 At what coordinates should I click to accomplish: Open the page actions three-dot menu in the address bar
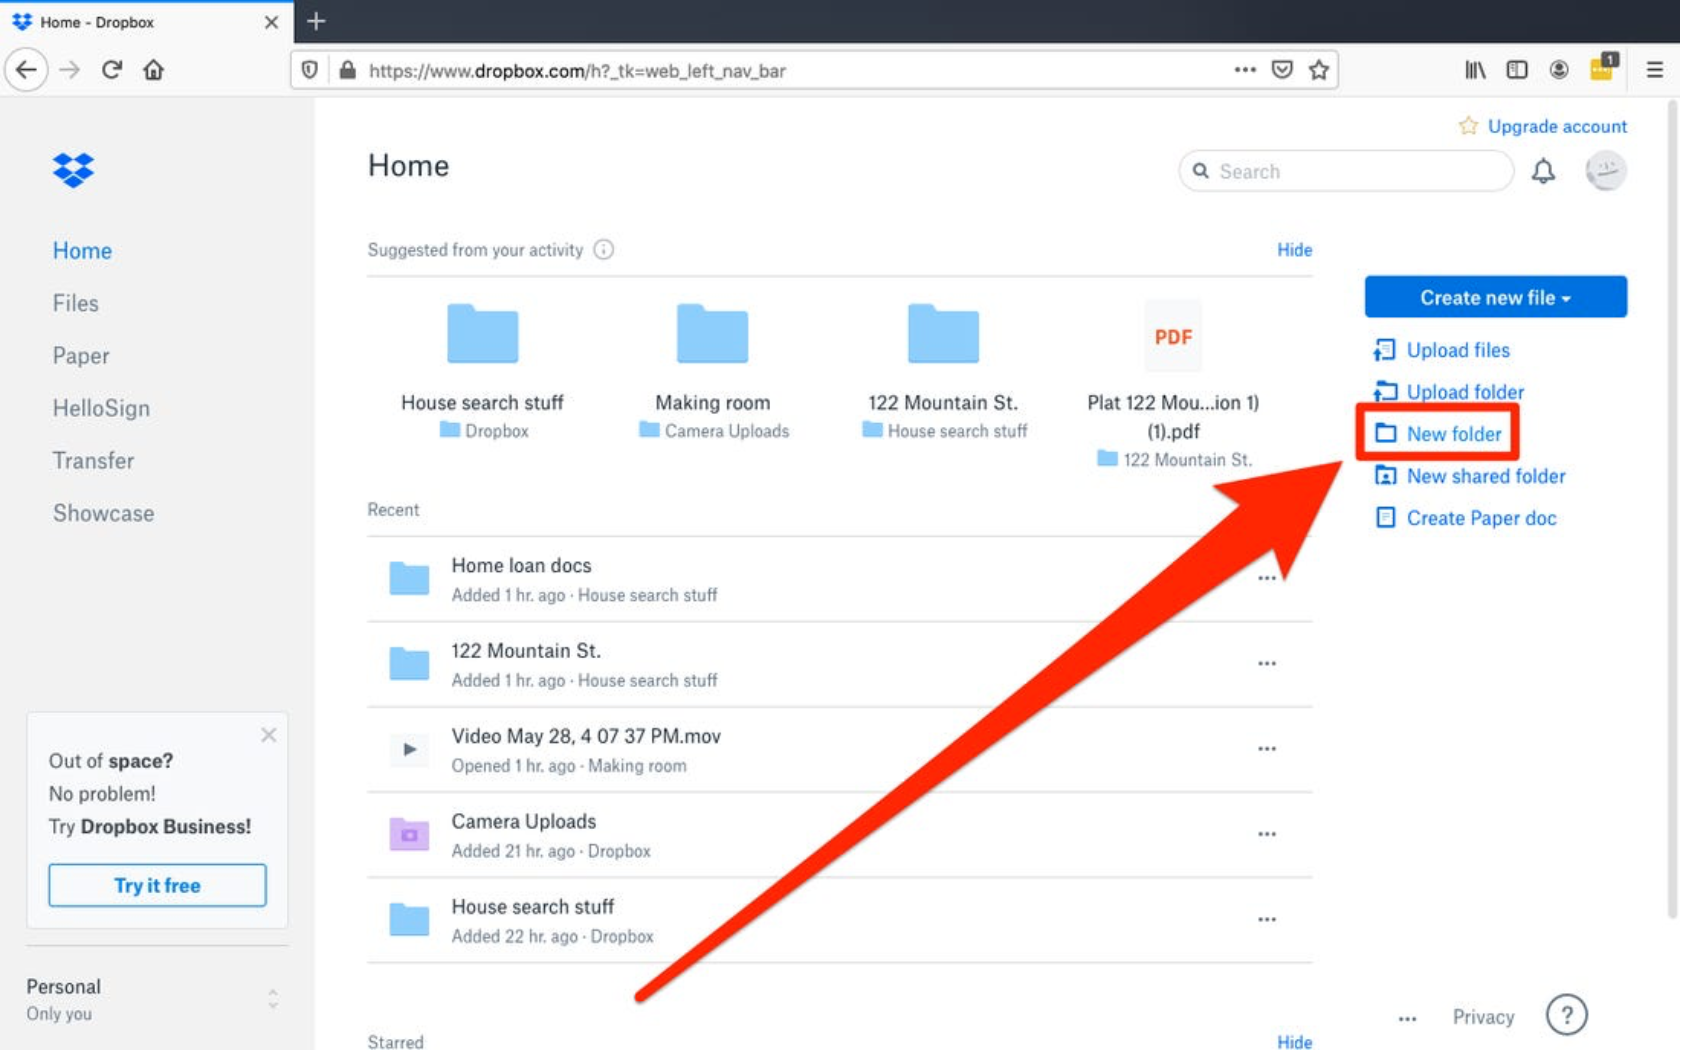1245,70
